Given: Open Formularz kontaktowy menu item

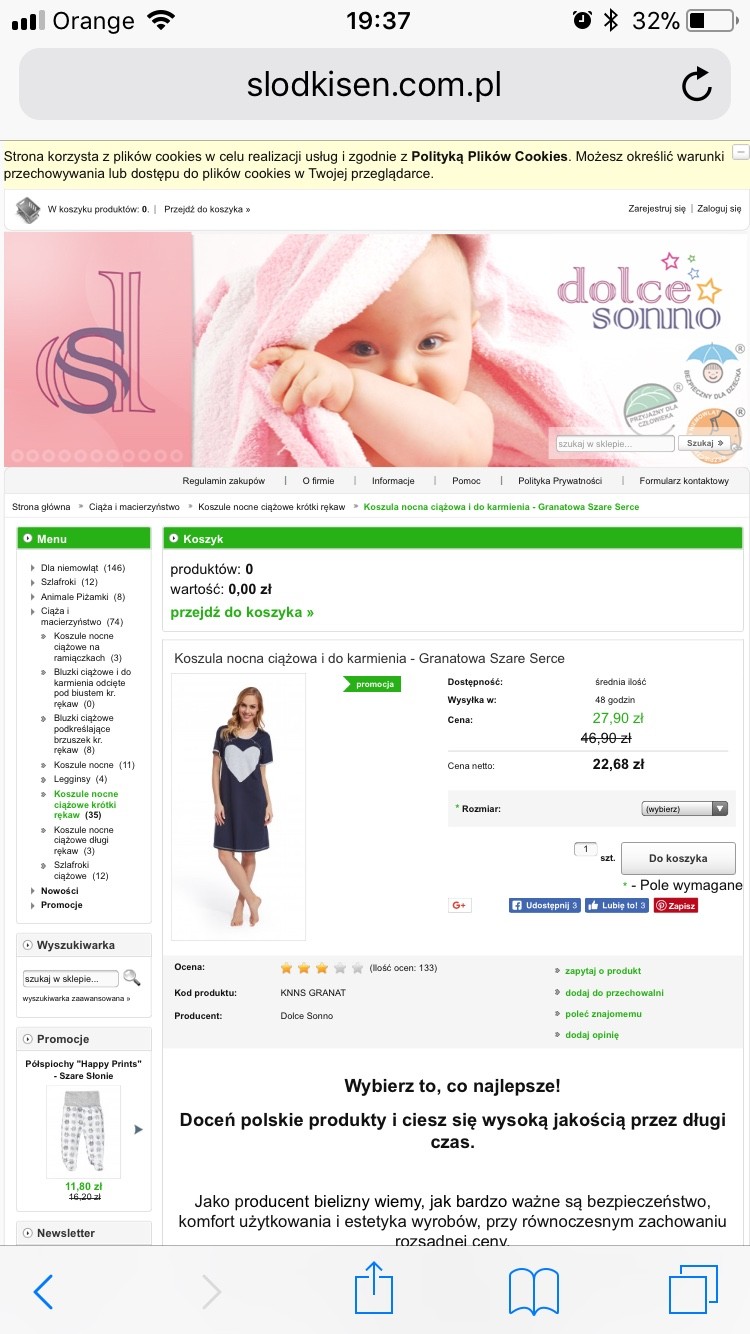Looking at the screenshot, I should coord(684,481).
